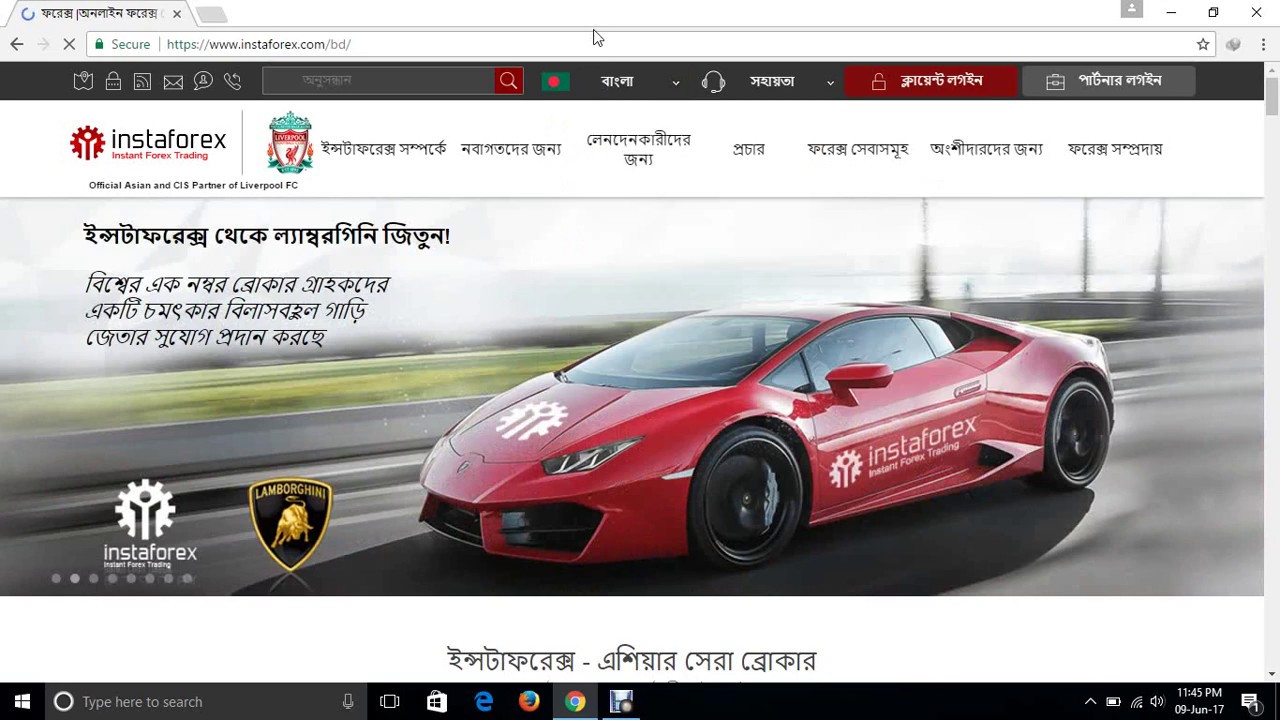Click the padlock icon in top bar
This screenshot has width=1280, height=720.
113,81
